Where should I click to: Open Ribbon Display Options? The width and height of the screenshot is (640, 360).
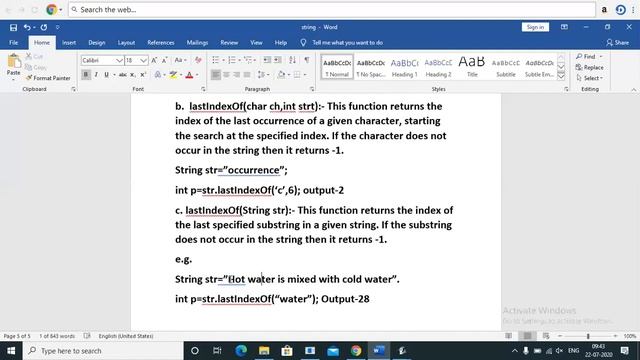pyautogui.click(x=564, y=27)
